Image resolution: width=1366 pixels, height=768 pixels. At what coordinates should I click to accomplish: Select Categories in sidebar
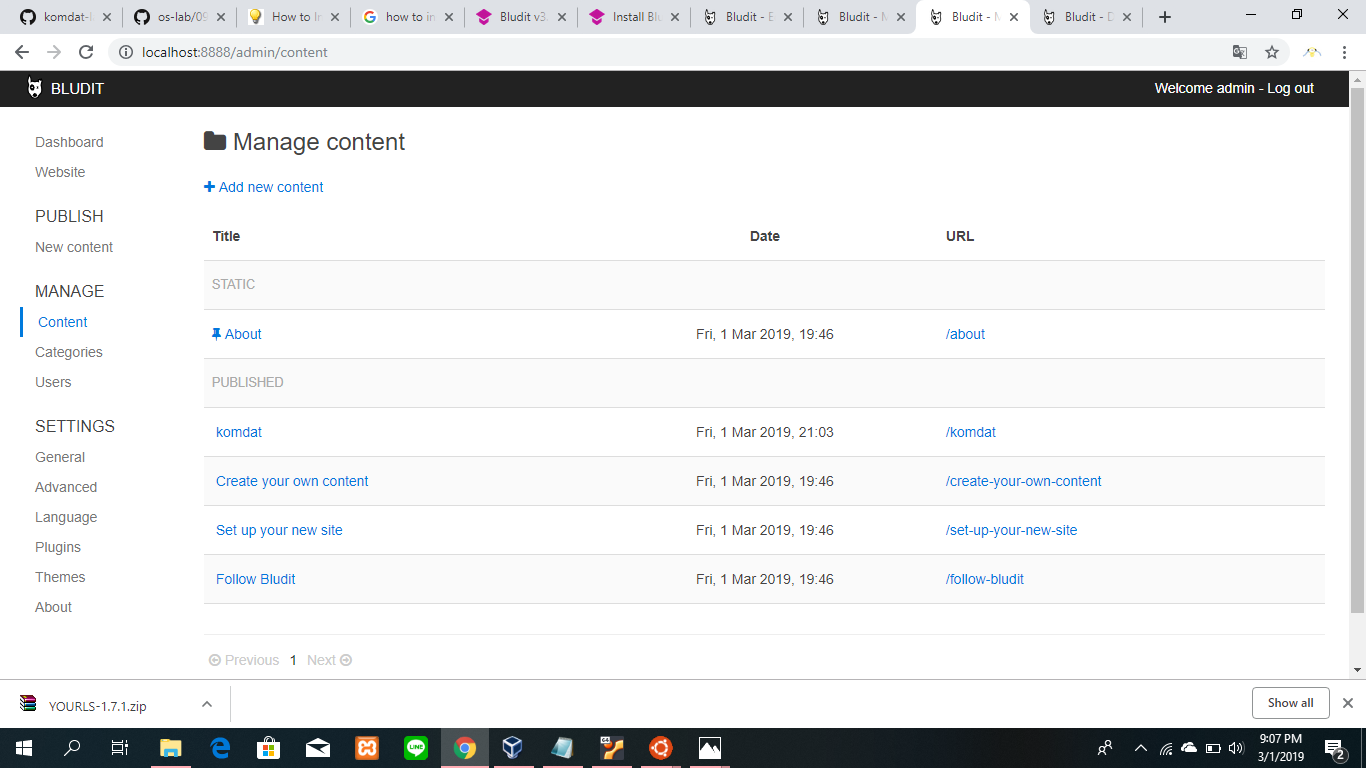point(69,352)
